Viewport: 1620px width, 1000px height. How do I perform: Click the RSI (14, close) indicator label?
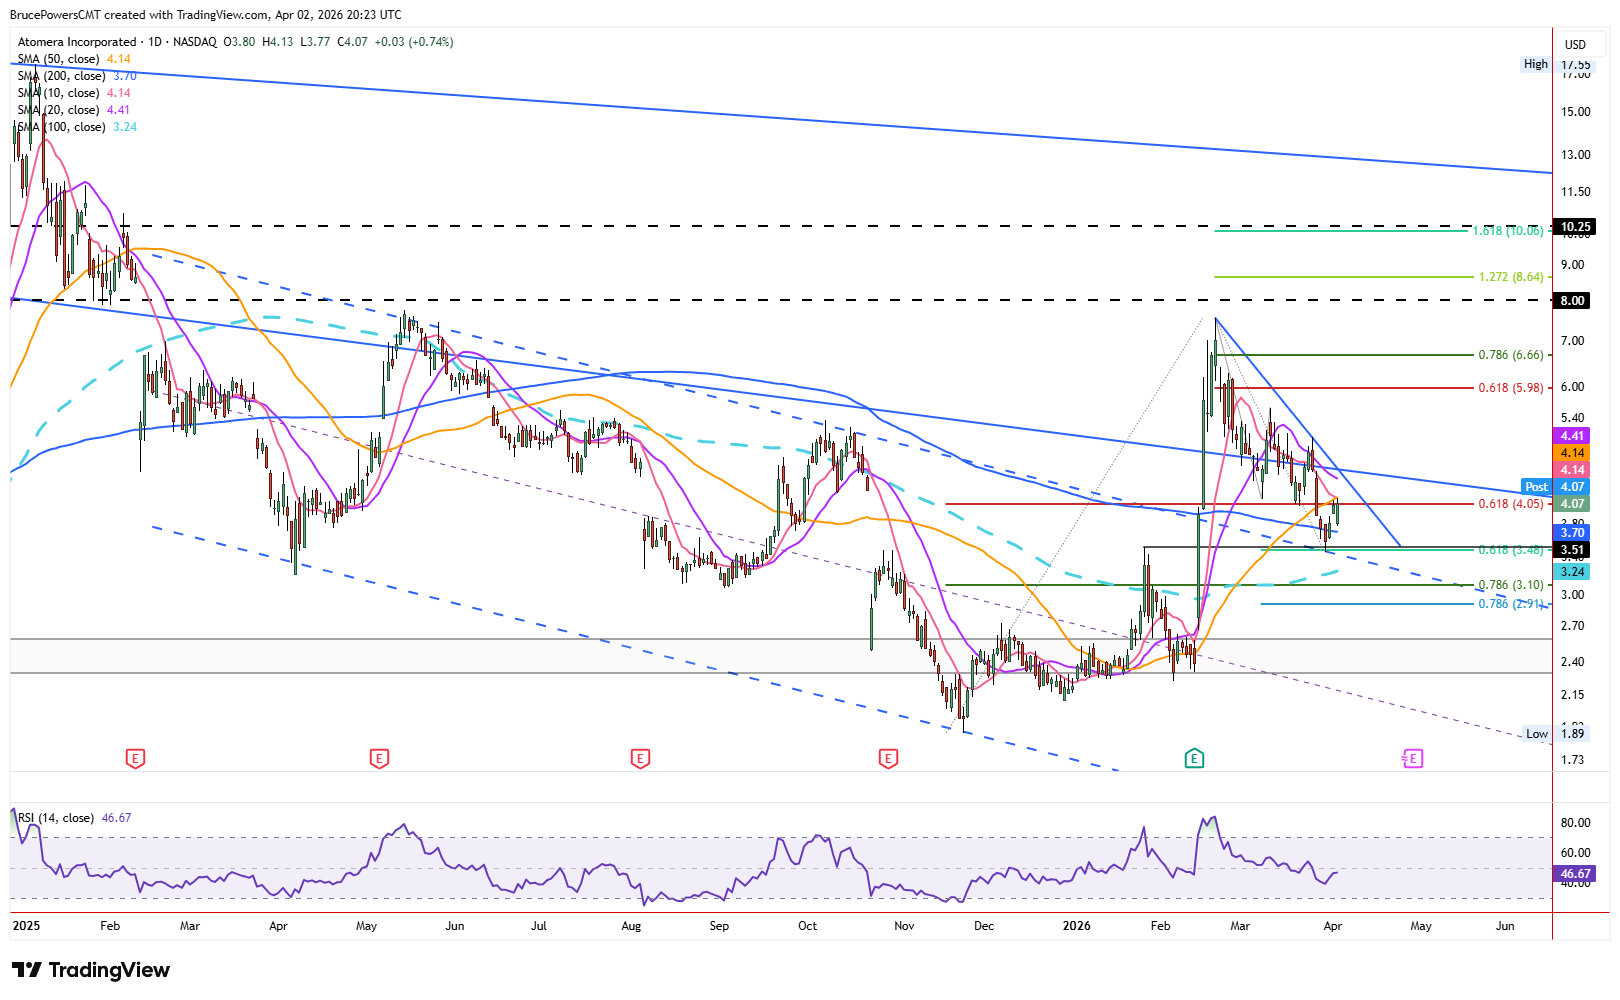coord(56,818)
